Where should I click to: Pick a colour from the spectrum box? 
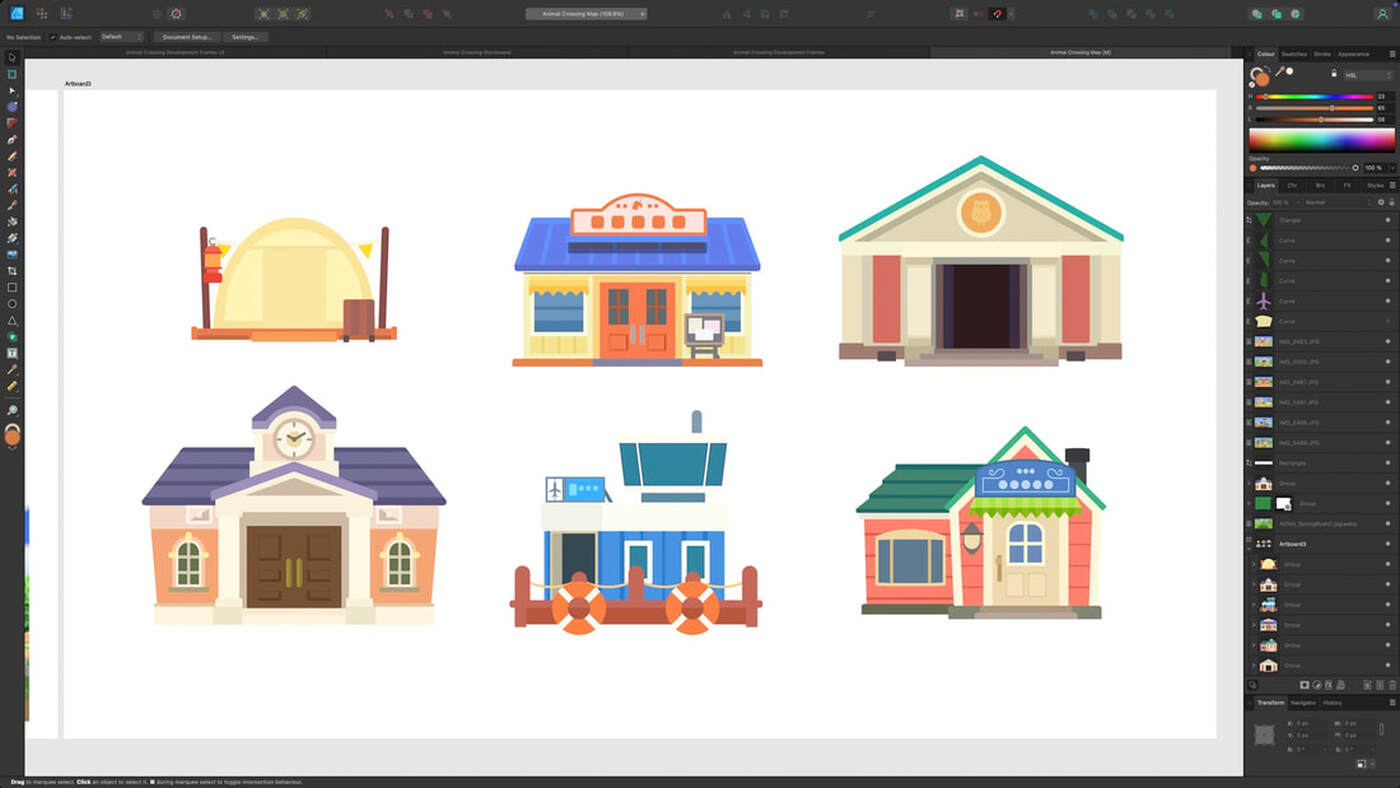tap(1321, 140)
